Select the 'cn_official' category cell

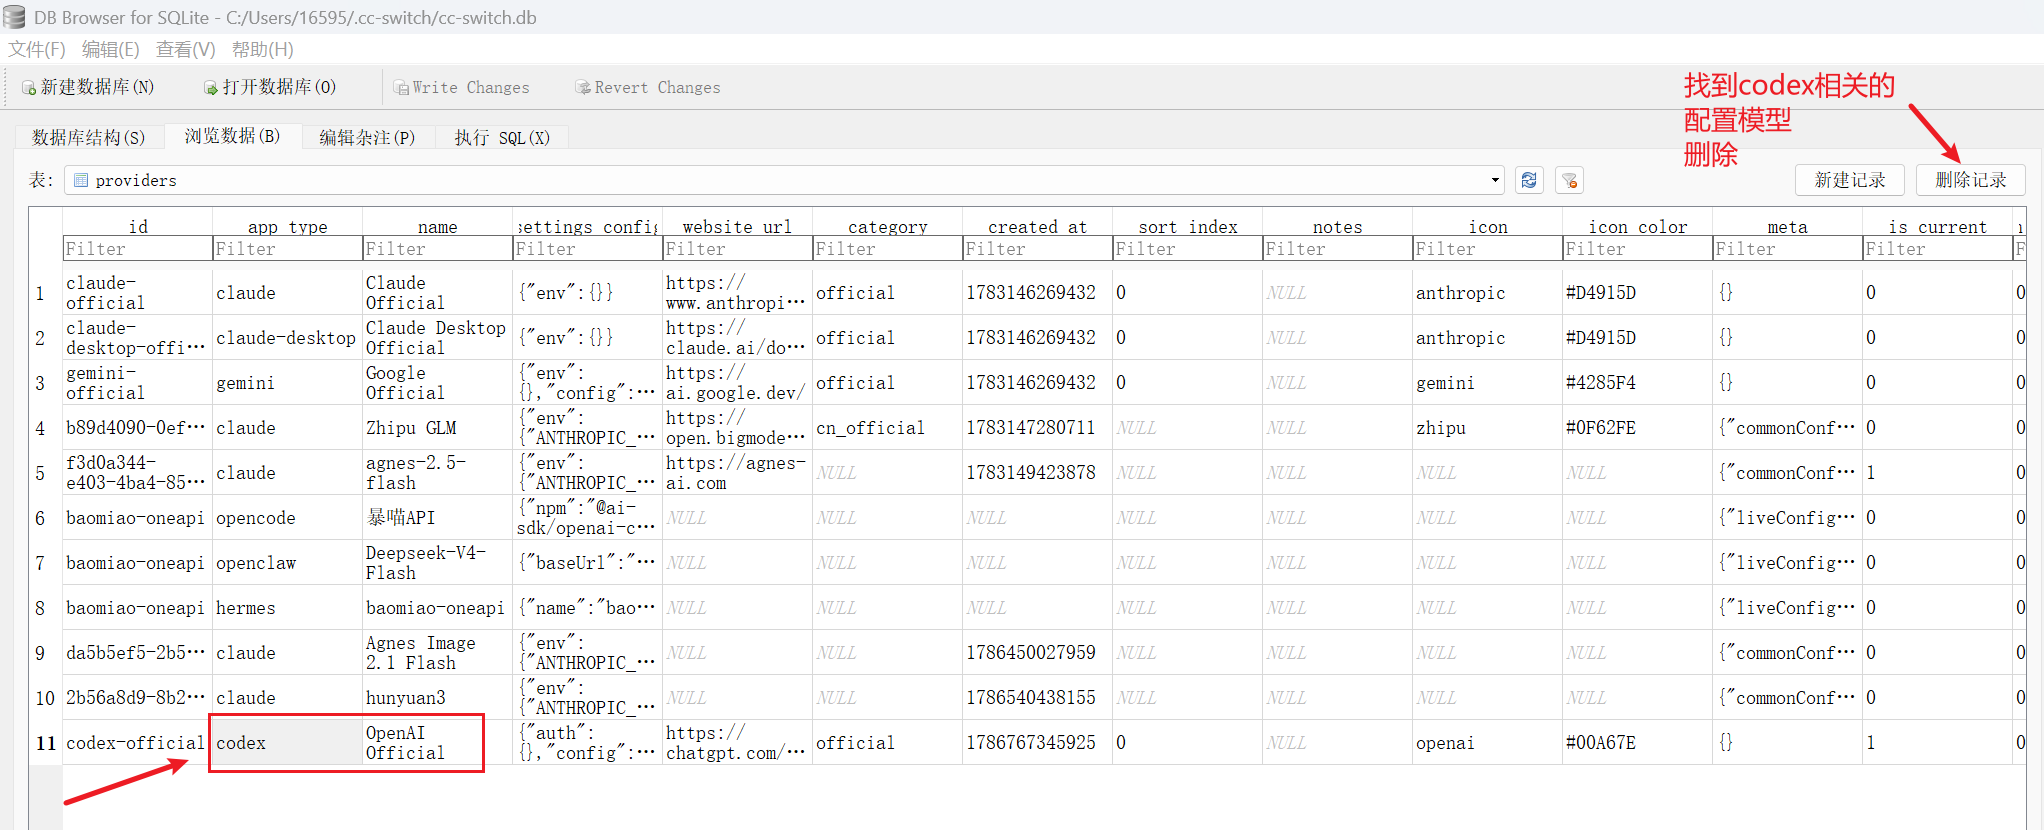887,428
